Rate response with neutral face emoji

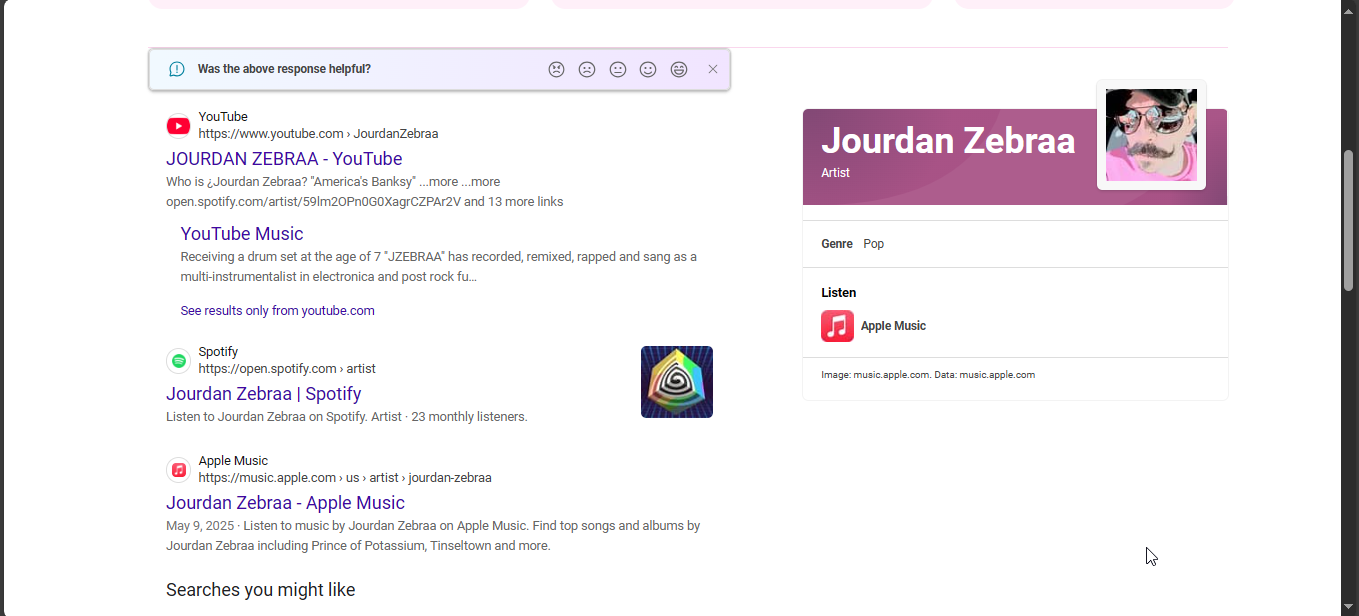tap(618, 69)
